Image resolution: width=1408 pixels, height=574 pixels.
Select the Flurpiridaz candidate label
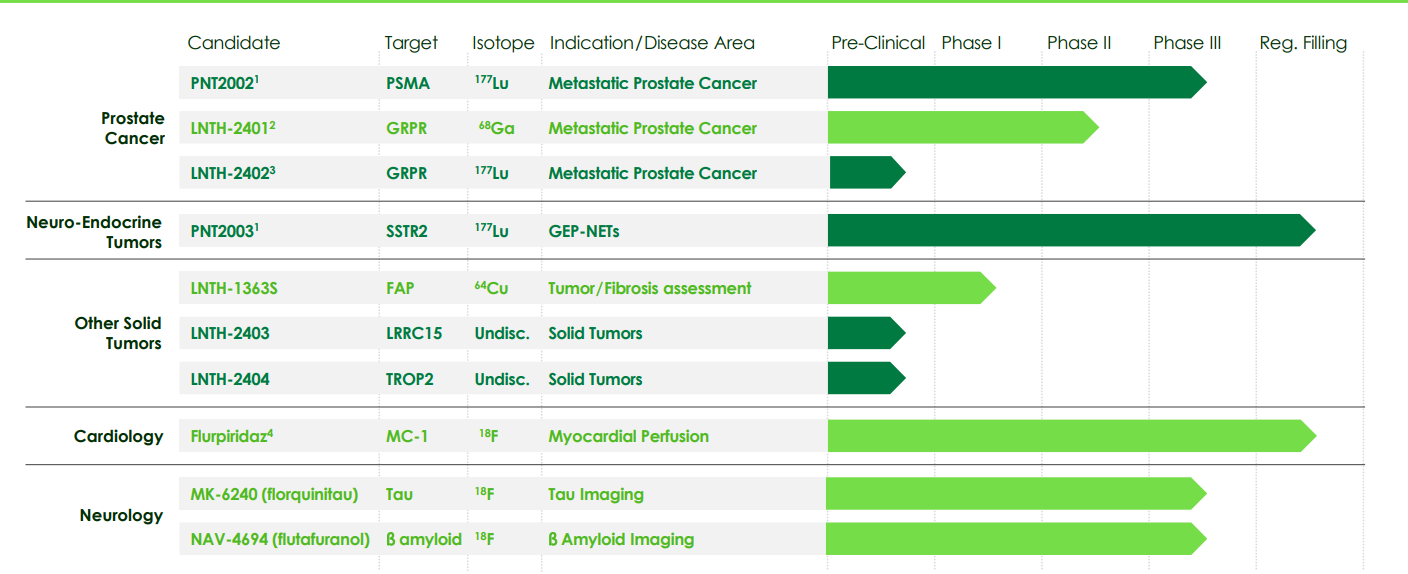tap(231, 436)
